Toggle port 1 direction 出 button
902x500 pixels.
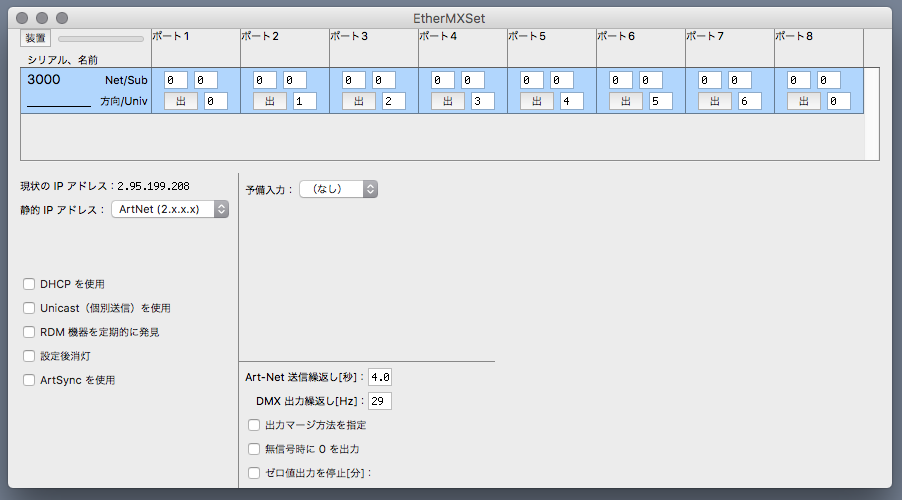pos(181,101)
